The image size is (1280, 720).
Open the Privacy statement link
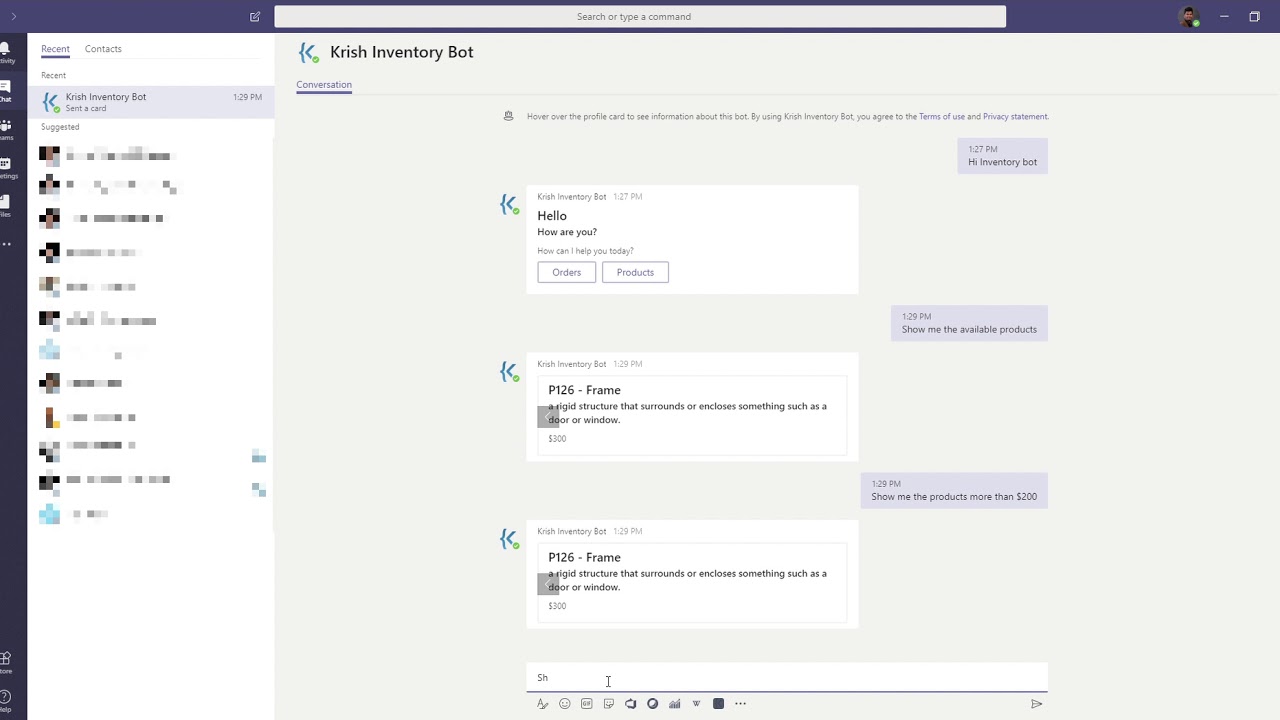coord(1015,117)
